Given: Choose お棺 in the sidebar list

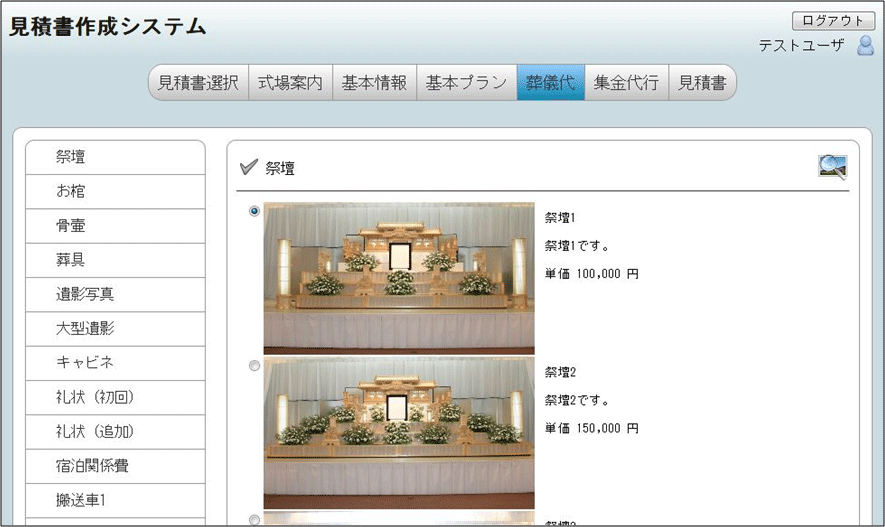Looking at the screenshot, I should tap(115, 192).
